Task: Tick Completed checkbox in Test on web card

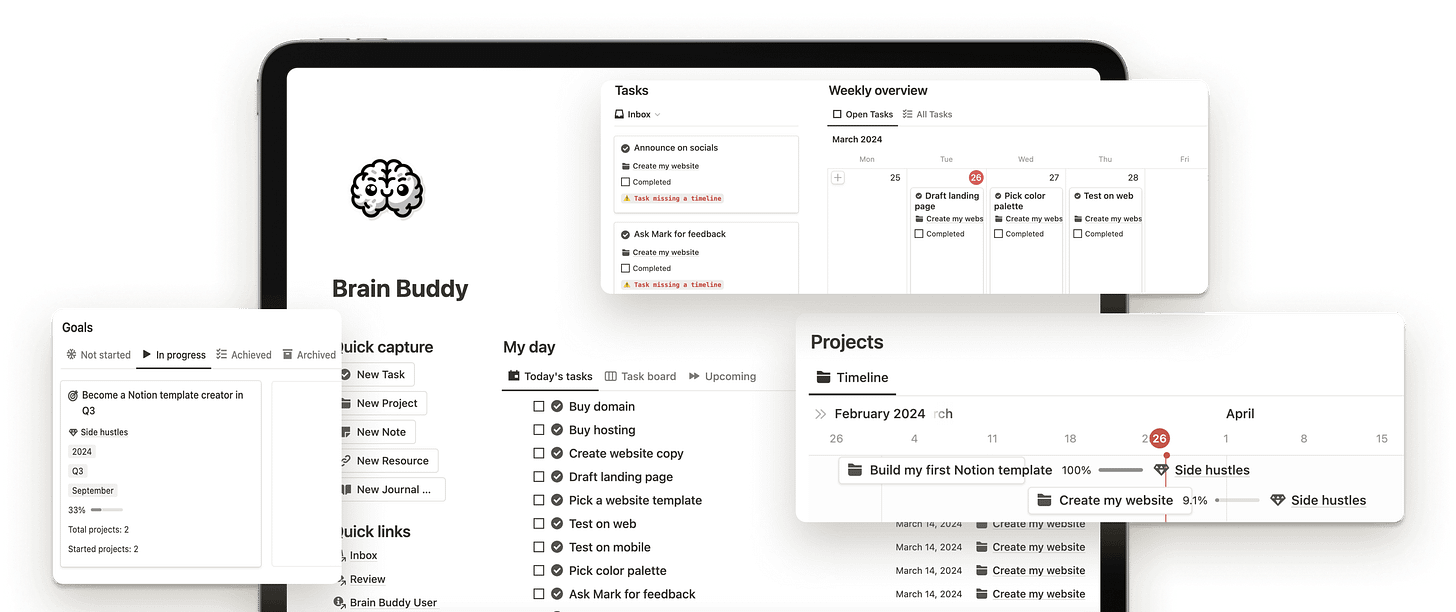Action: 1078,234
